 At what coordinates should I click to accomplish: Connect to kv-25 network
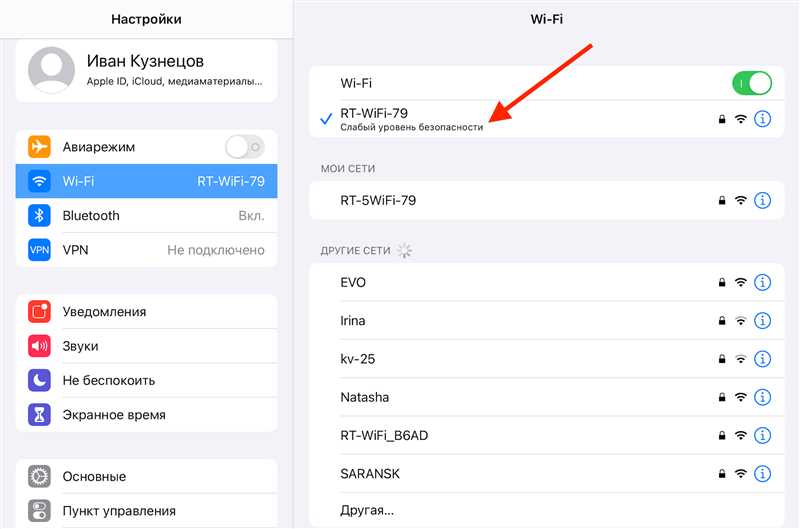[546, 359]
